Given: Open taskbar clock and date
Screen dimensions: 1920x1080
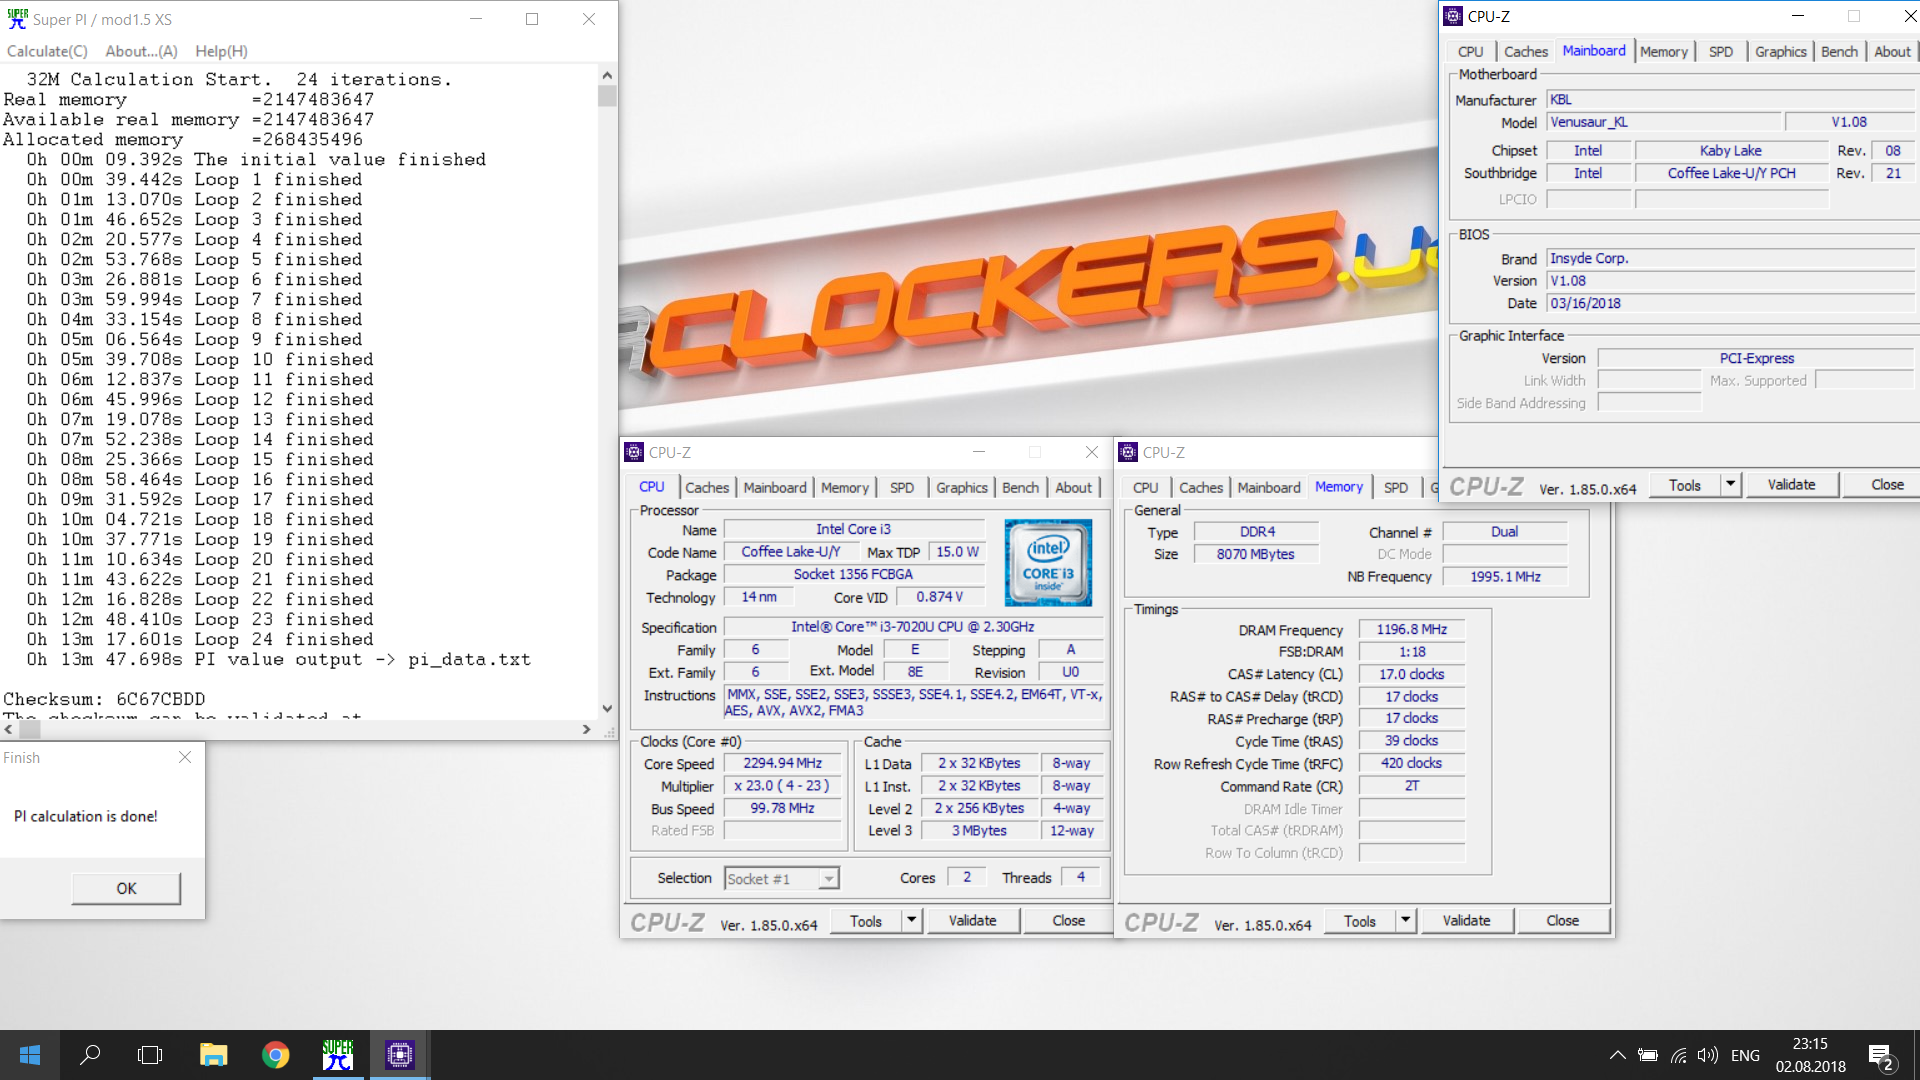Looking at the screenshot, I should click(x=1811, y=1055).
